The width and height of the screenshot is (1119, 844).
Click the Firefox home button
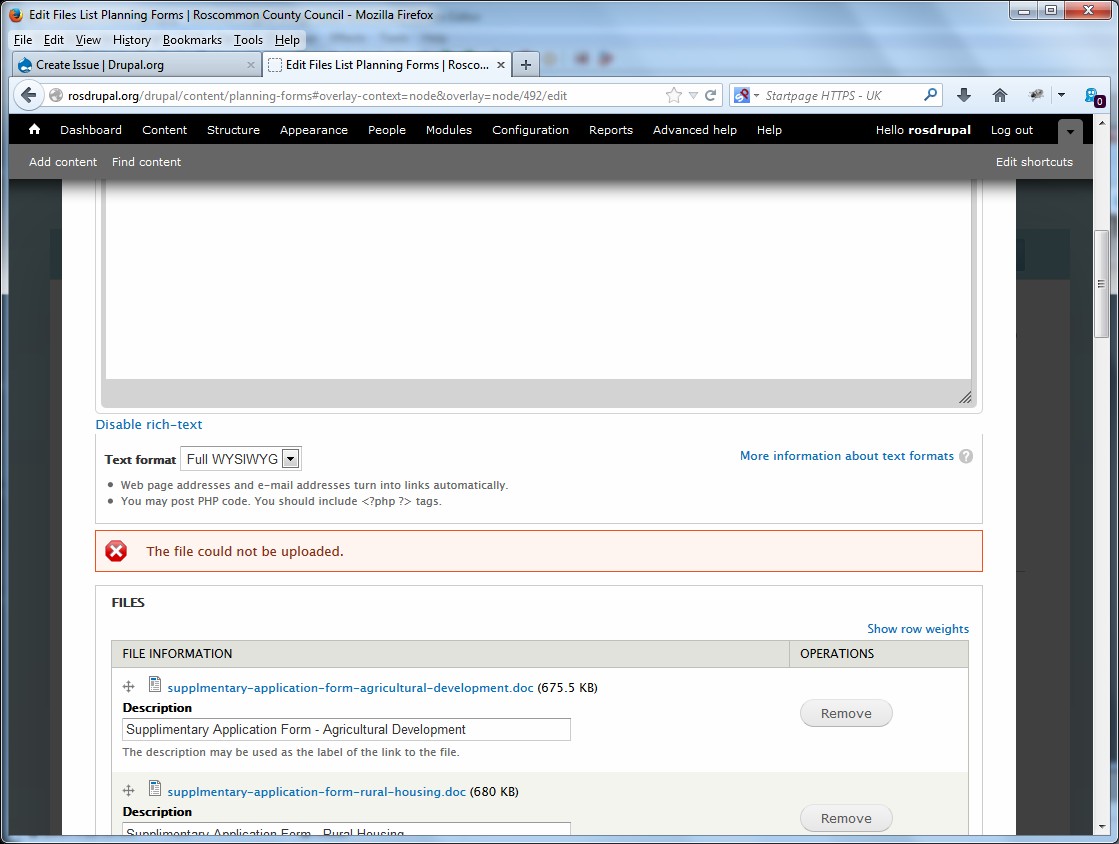pos(999,94)
